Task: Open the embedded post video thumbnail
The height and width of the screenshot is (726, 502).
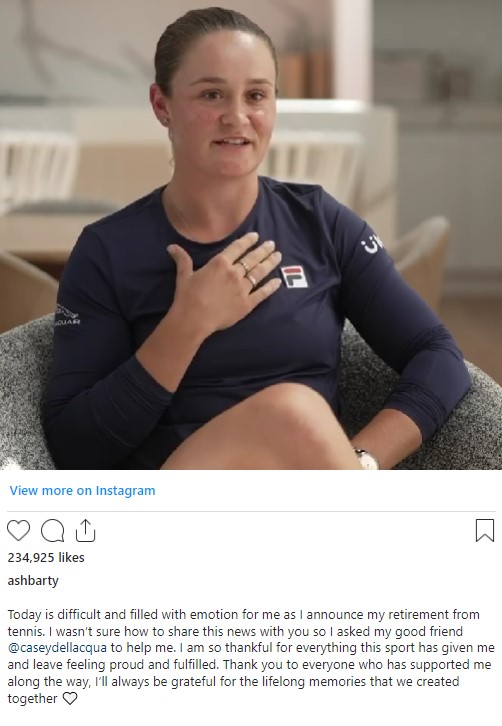Action: 251,235
